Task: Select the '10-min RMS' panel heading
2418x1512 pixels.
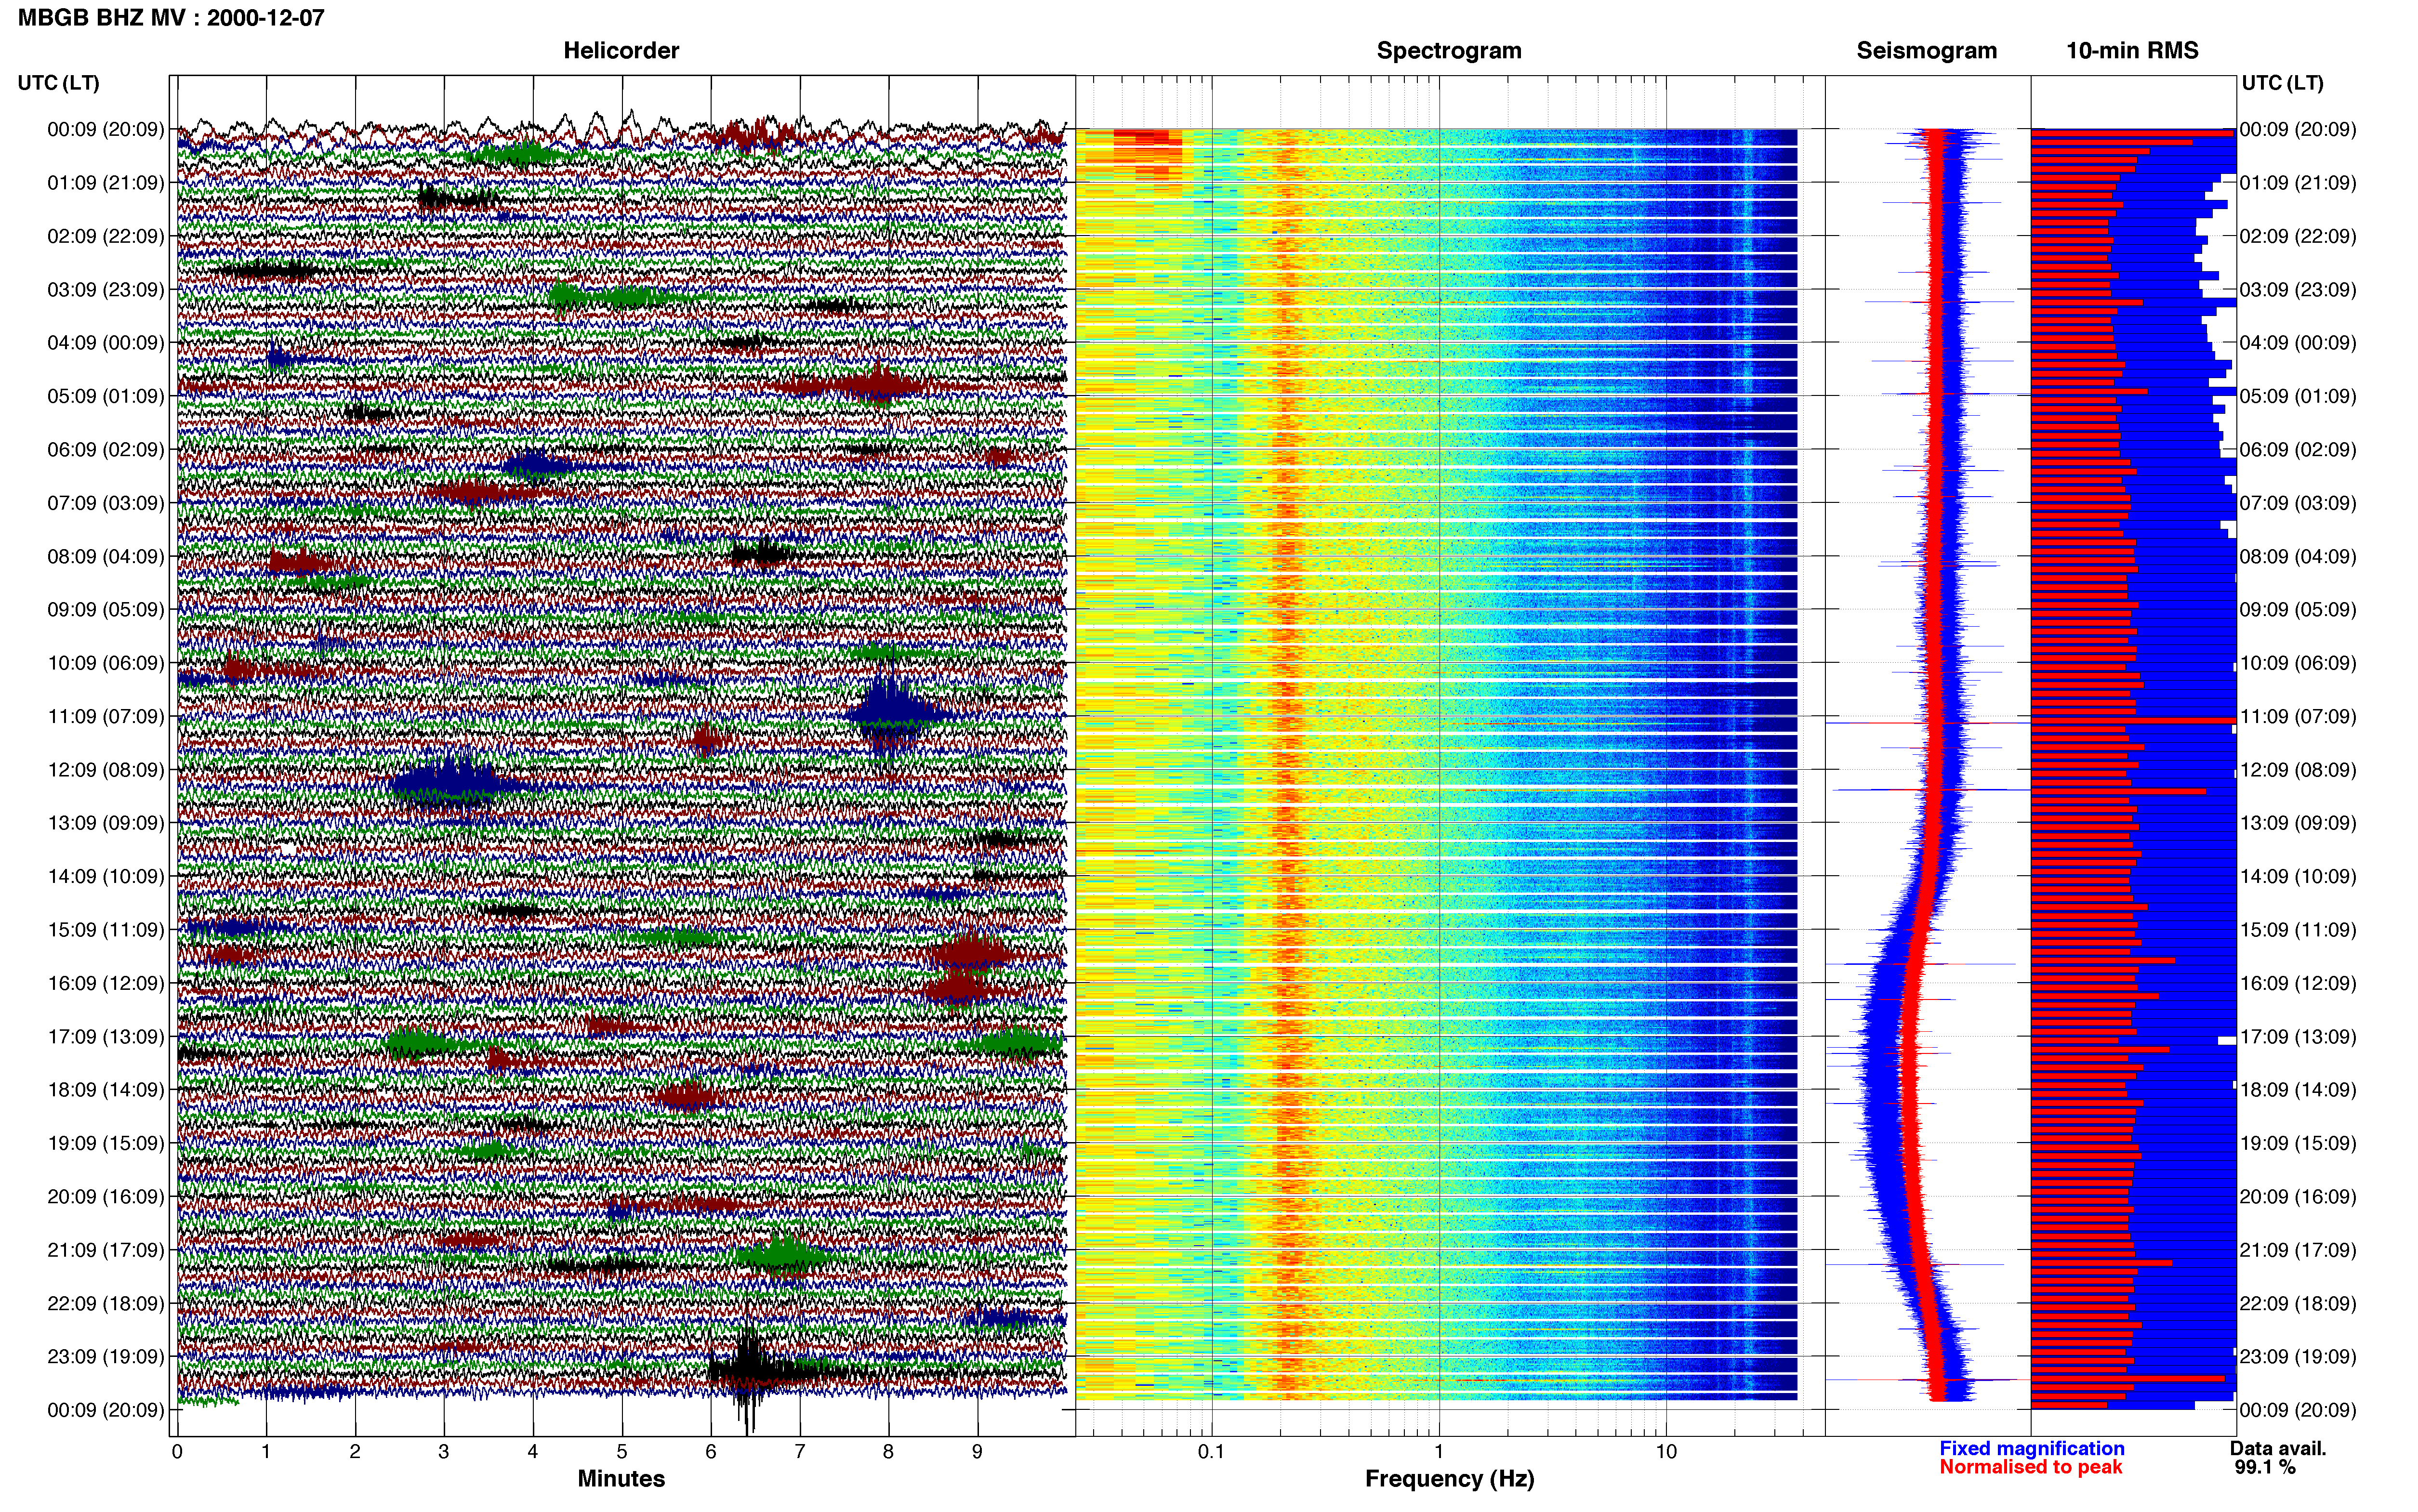Action: pyautogui.click(x=2132, y=50)
